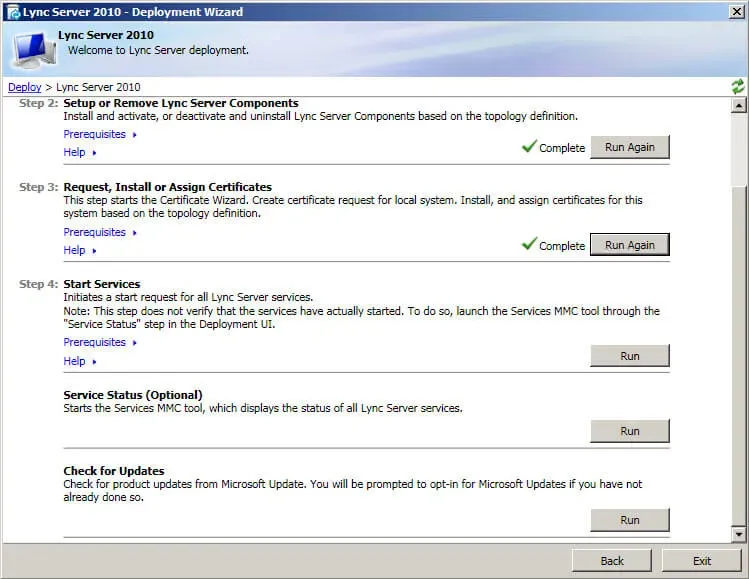The width and height of the screenshot is (749, 579).
Task: Run Check for Updates
Action: point(630,520)
